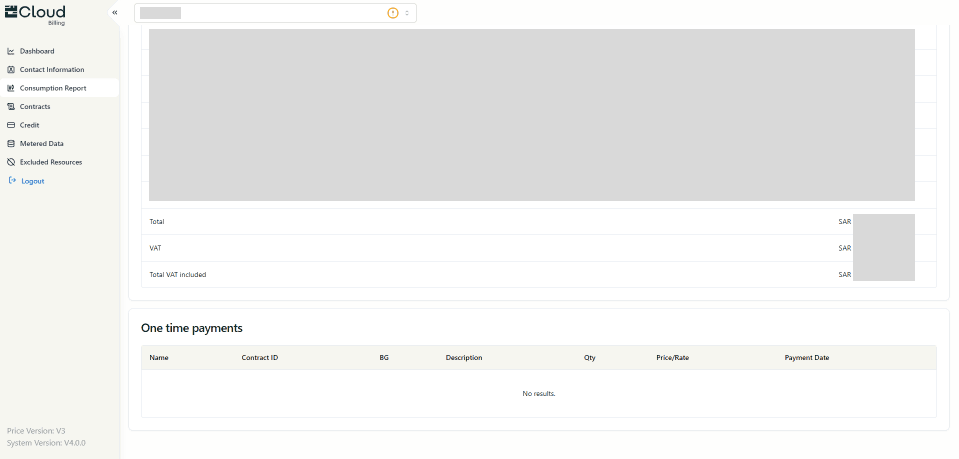Collapse the sidebar with double-chevron button
This screenshot has width=959, height=459.
tap(114, 13)
